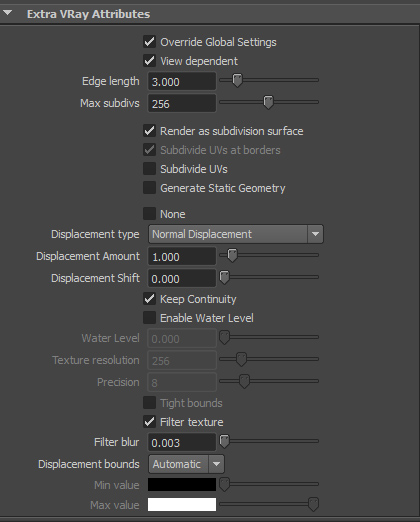Click the Max value slider handle

313,504
